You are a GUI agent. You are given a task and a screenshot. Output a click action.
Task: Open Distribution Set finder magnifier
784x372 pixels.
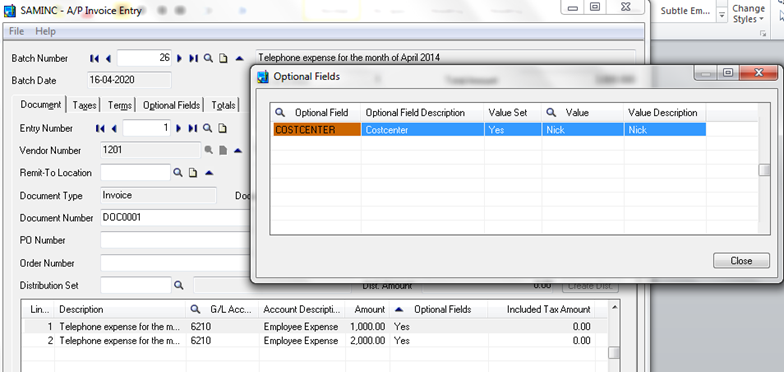click(178, 285)
